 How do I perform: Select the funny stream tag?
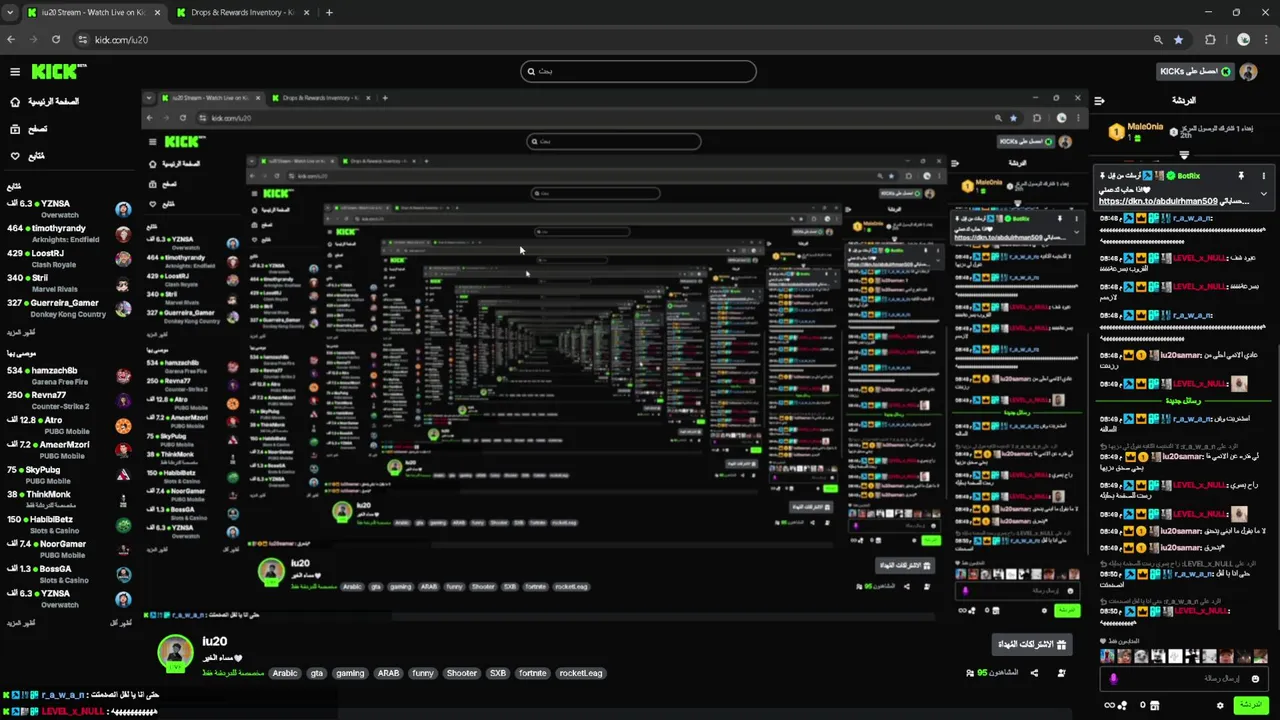tap(423, 673)
